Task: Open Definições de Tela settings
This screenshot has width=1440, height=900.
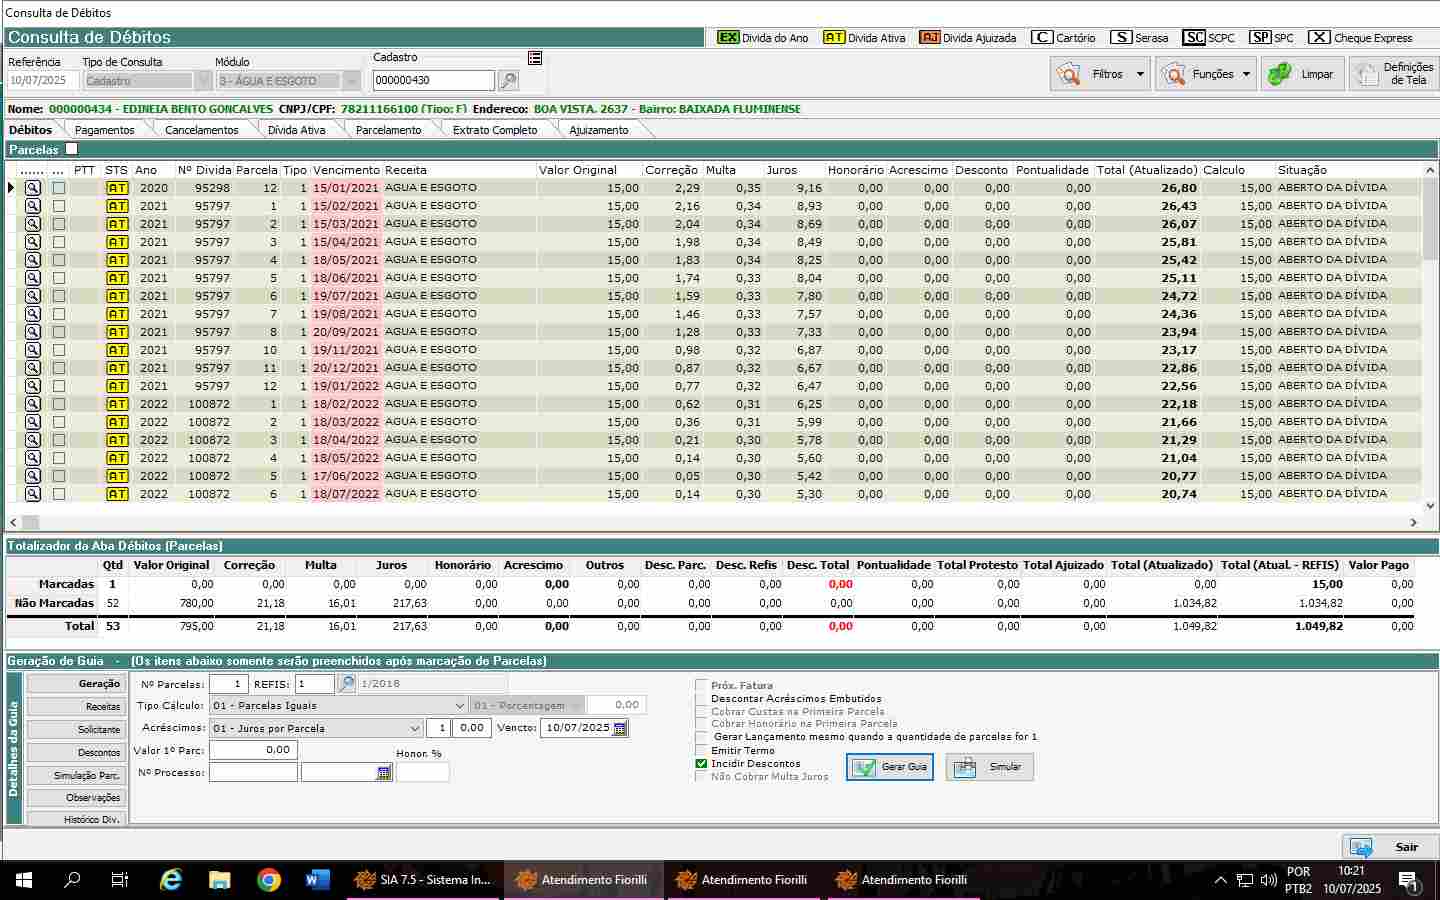Action: [1394, 74]
